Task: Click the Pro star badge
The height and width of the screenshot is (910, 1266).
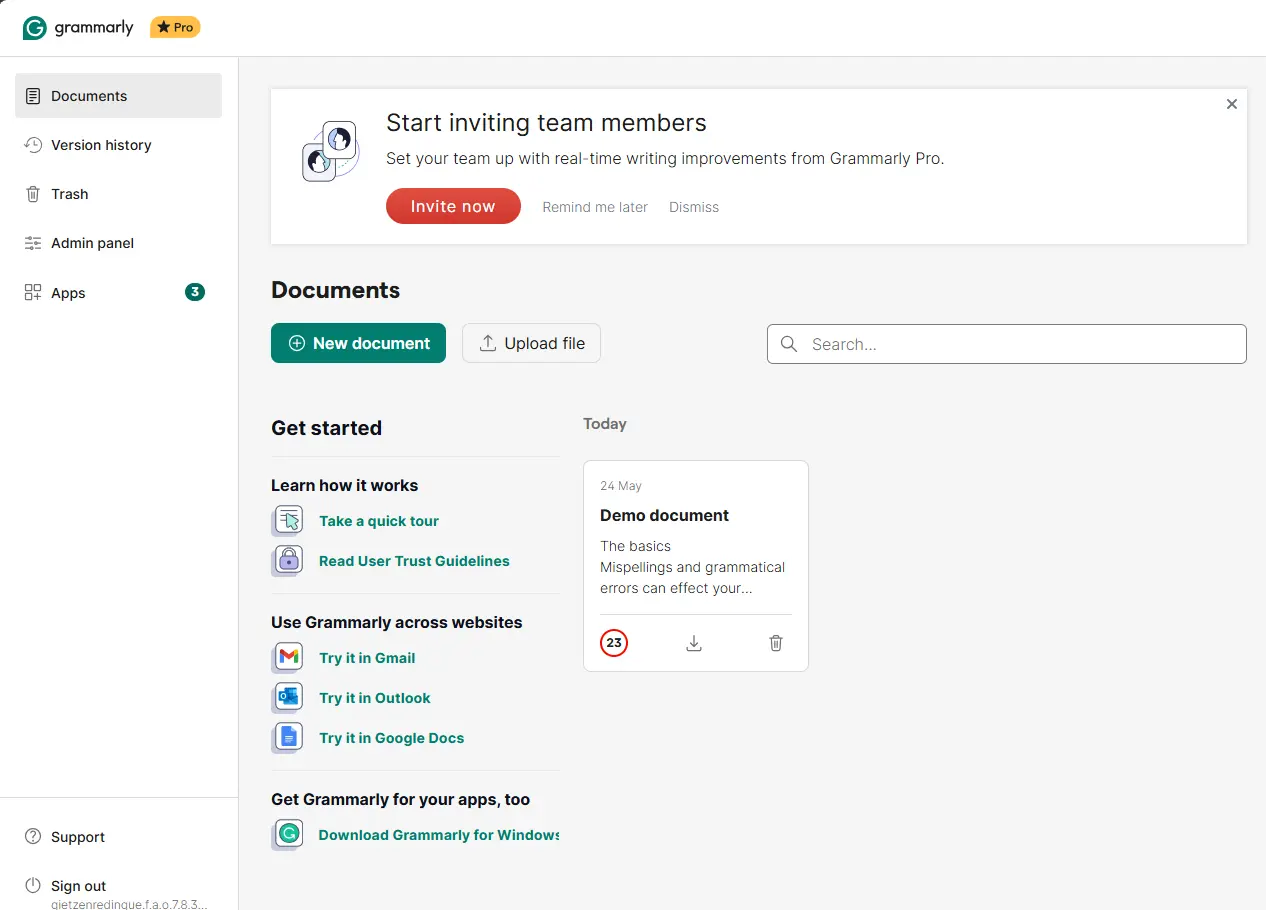Action: pyautogui.click(x=175, y=28)
